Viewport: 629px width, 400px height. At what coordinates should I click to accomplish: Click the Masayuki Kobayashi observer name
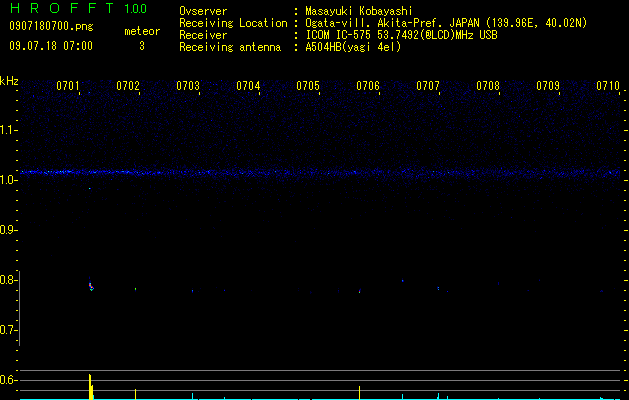coord(359,11)
